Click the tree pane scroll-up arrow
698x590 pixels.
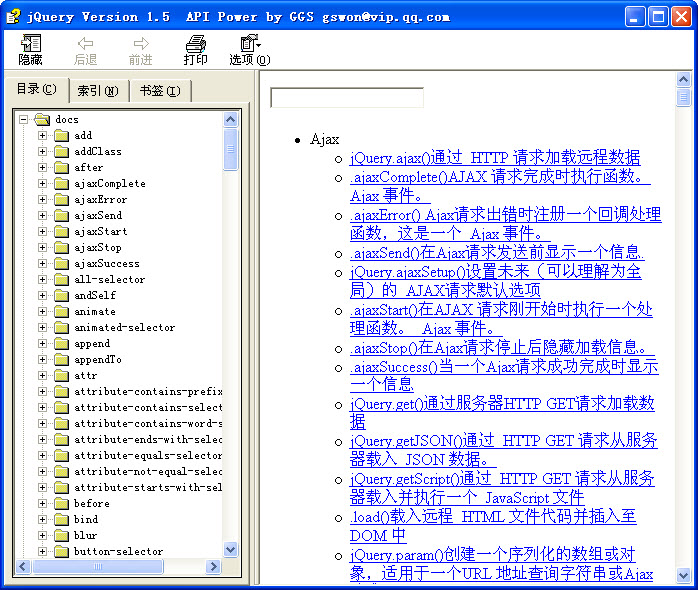pos(231,119)
